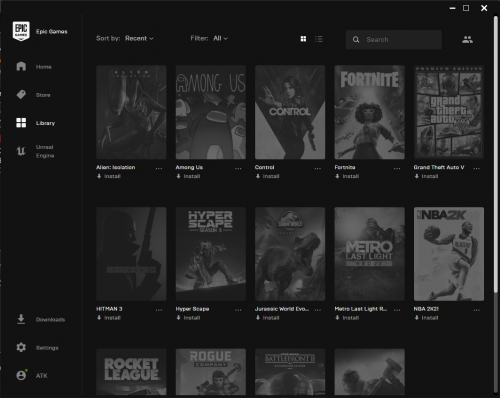Go to Unreal Engine in the sidebar
This screenshot has height=398, width=500.
[45, 151]
